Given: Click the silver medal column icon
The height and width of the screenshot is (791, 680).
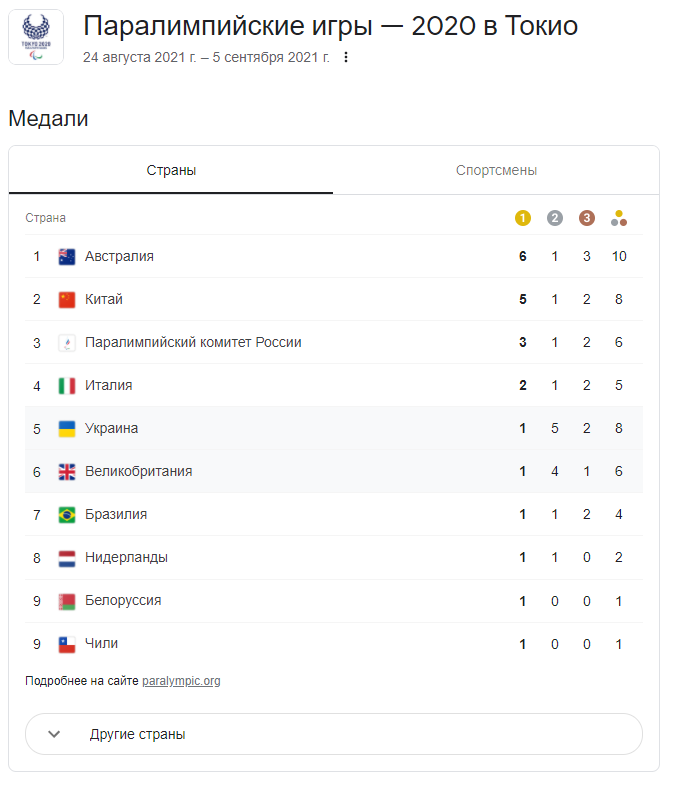Looking at the screenshot, I should 555,218.
